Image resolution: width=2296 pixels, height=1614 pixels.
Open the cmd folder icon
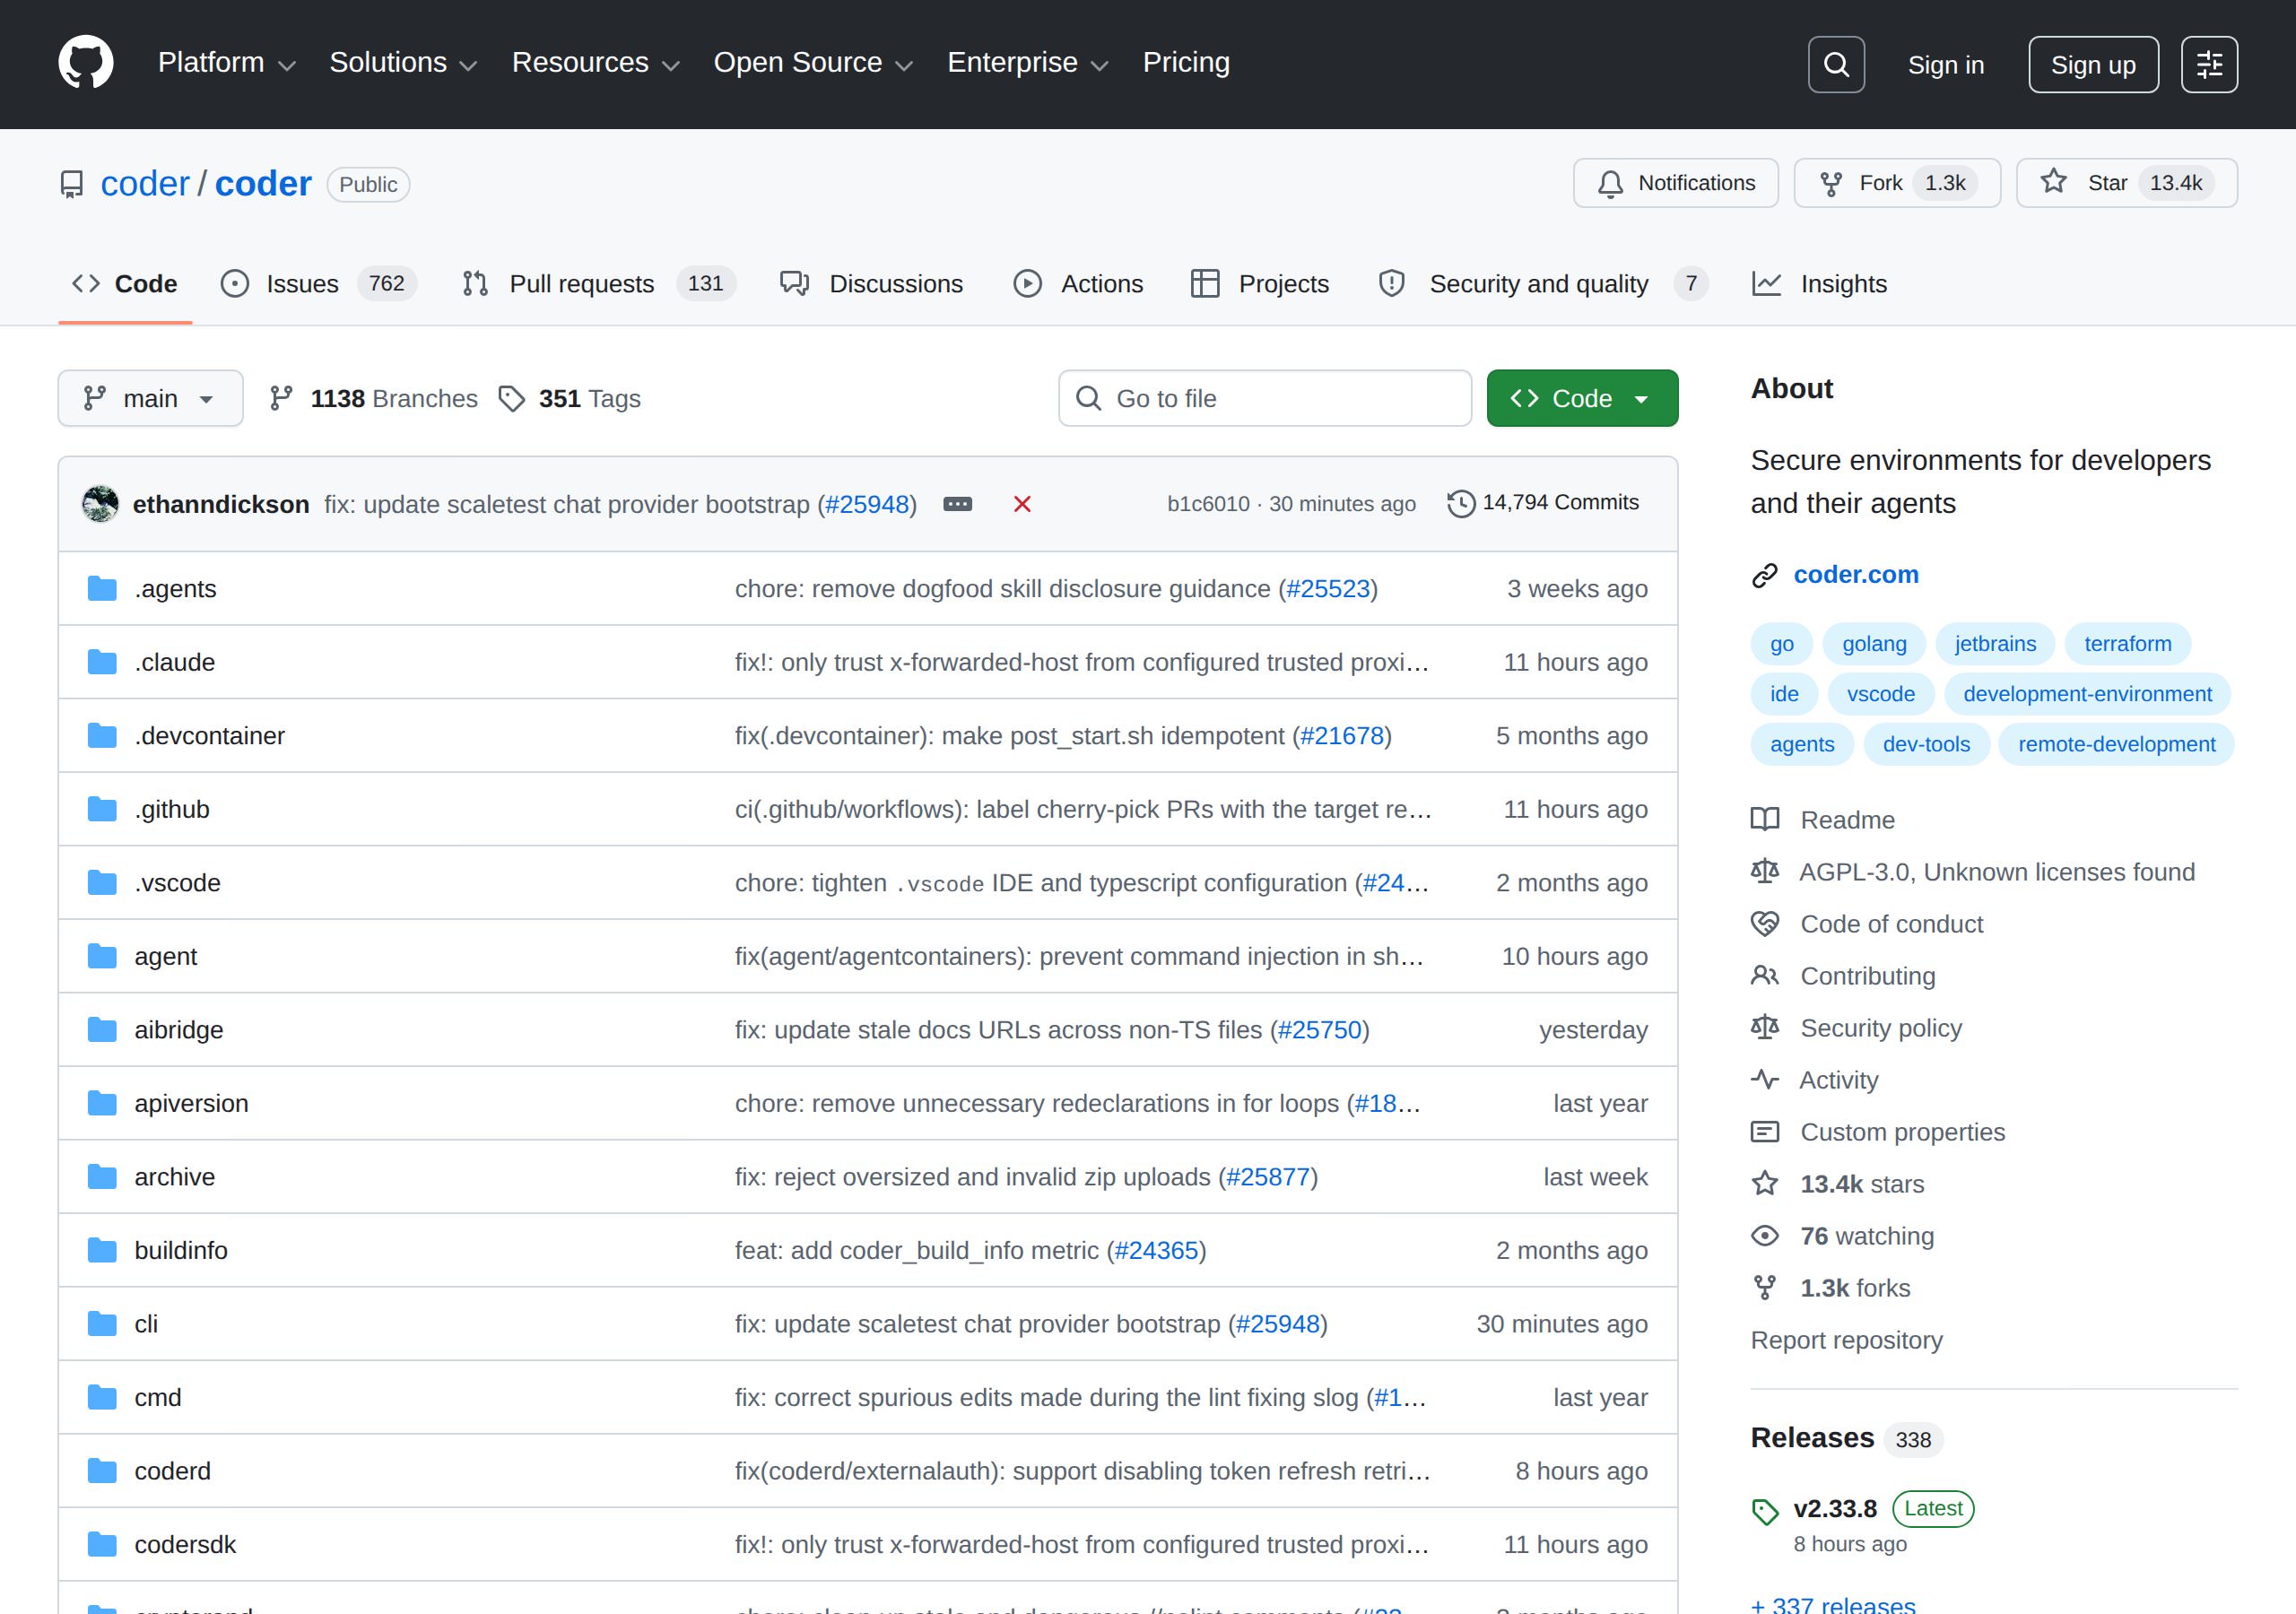[x=102, y=1397]
